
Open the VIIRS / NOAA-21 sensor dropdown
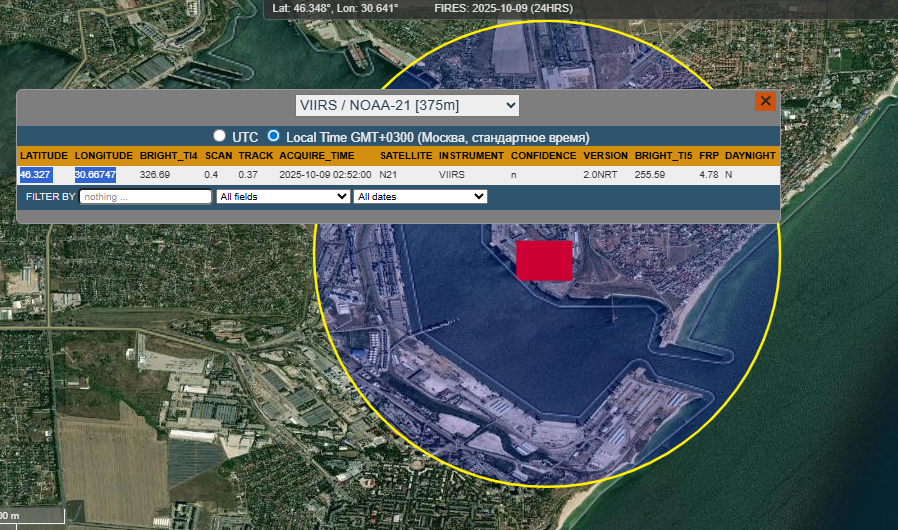(407, 105)
